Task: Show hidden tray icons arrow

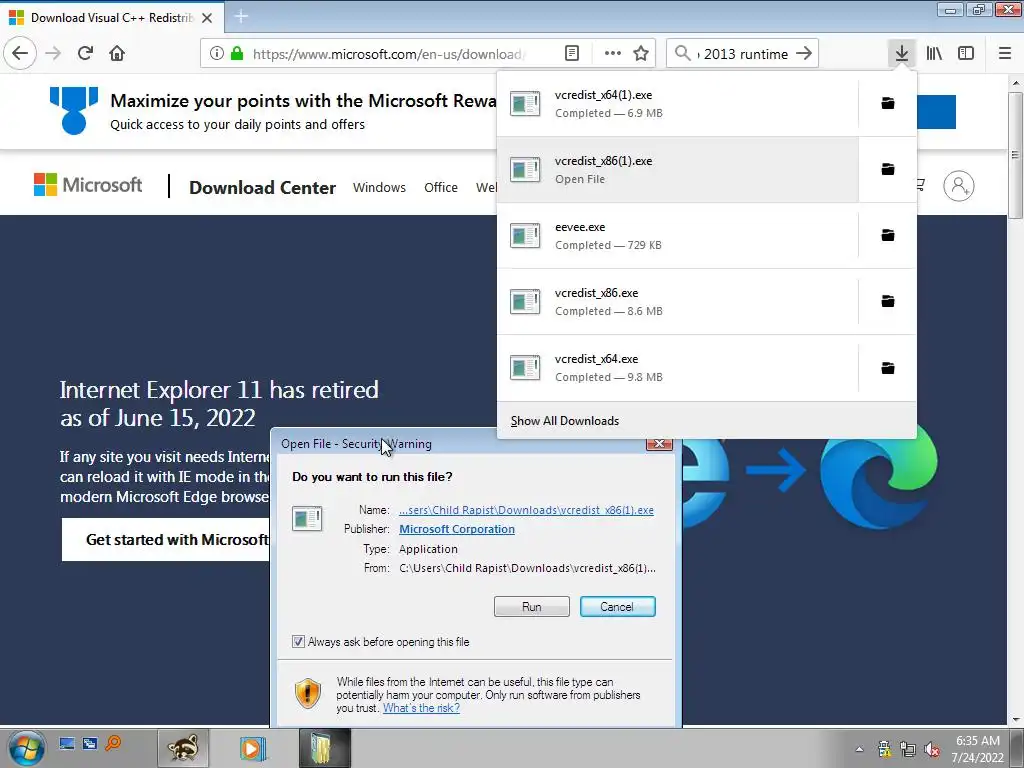Action: pyautogui.click(x=860, y=749)
